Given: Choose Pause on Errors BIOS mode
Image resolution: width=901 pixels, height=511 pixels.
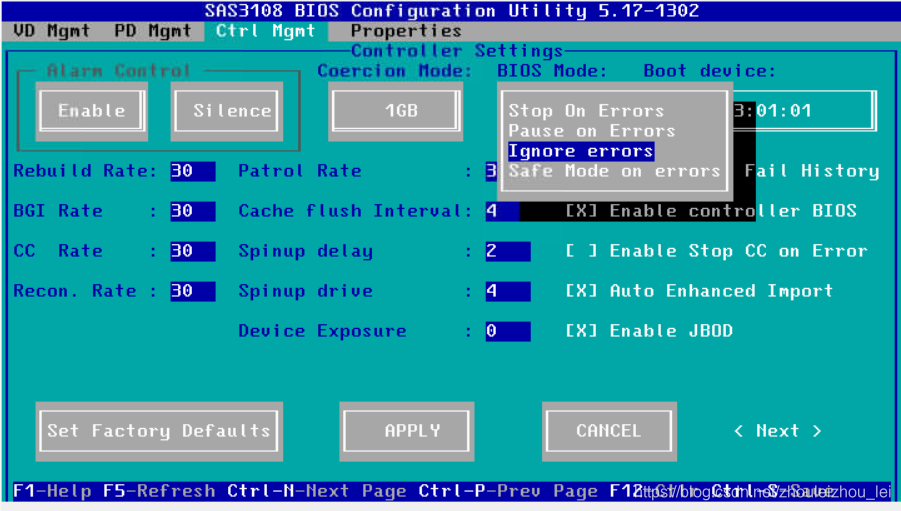Looking at the screenshot, I should [x=592, y=130].
